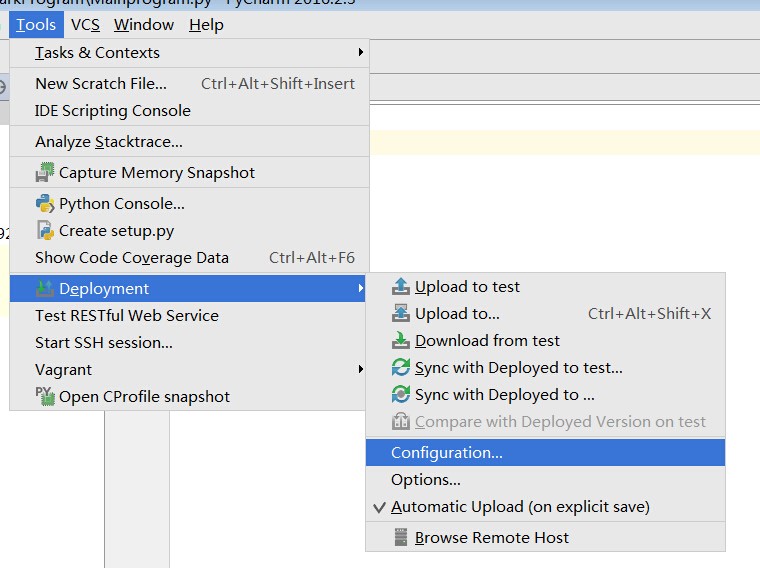
Task: Expand the Tasks & Contexts submenu arrow
Action: (361, 52)
